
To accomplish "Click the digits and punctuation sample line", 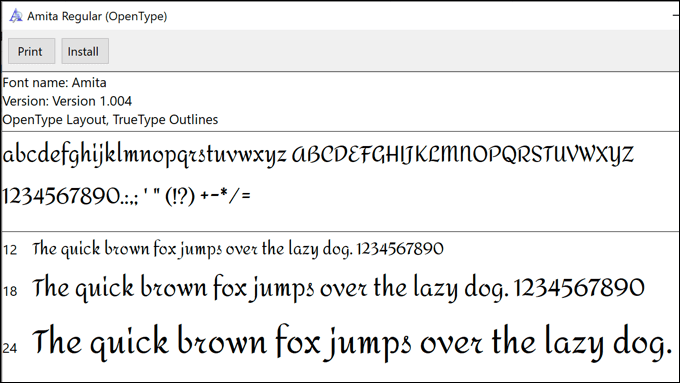I will [127, 196].
